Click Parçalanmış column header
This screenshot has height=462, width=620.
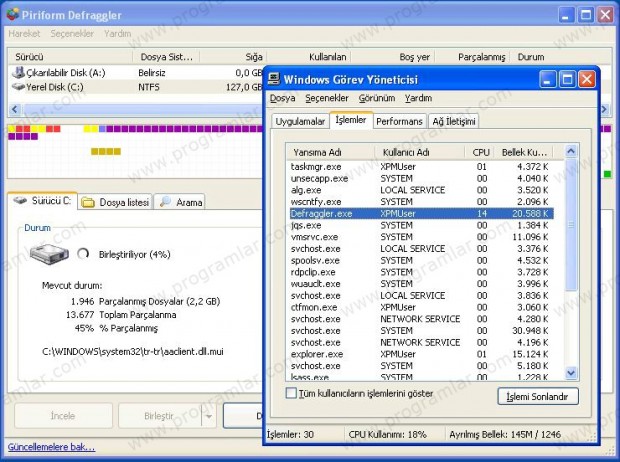(x=472, y=57)
